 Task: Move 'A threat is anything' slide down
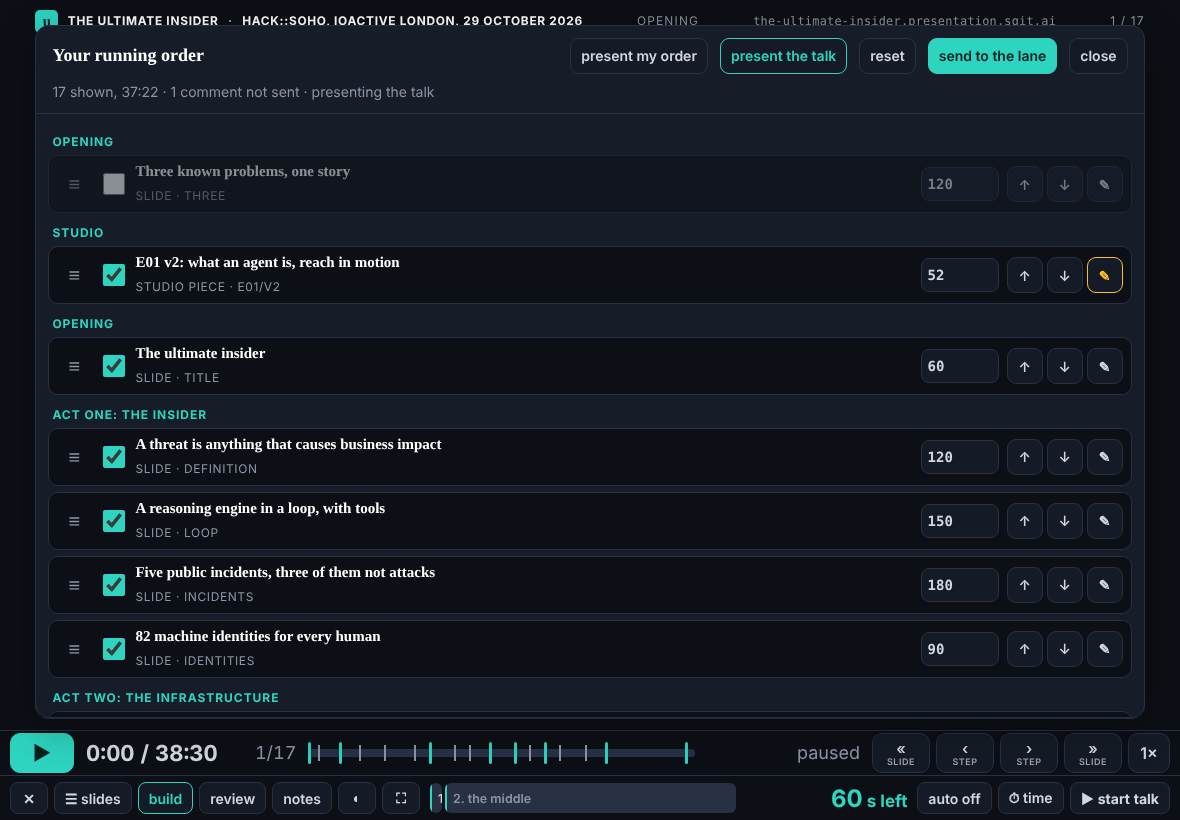click(x=1064, y=457)
